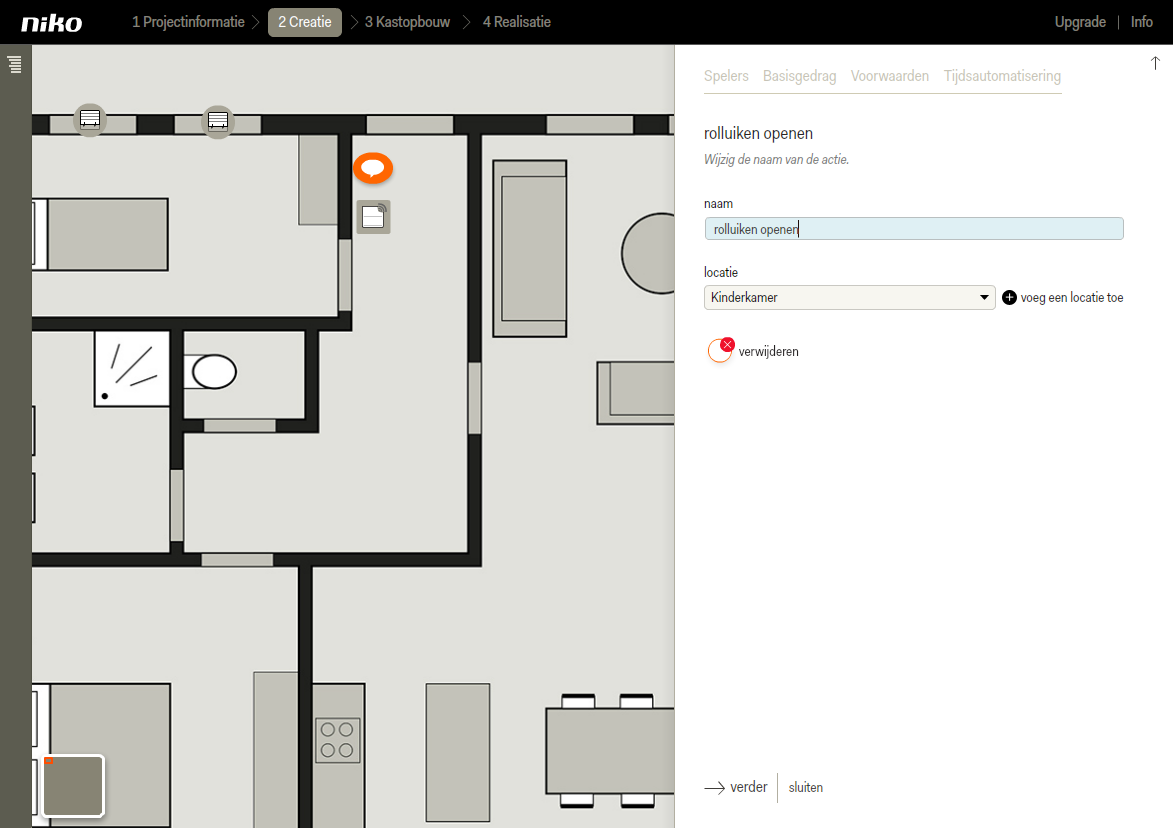1173x828 pixels.
Task: Focus the naam input field
Action: tap(913, 229)
